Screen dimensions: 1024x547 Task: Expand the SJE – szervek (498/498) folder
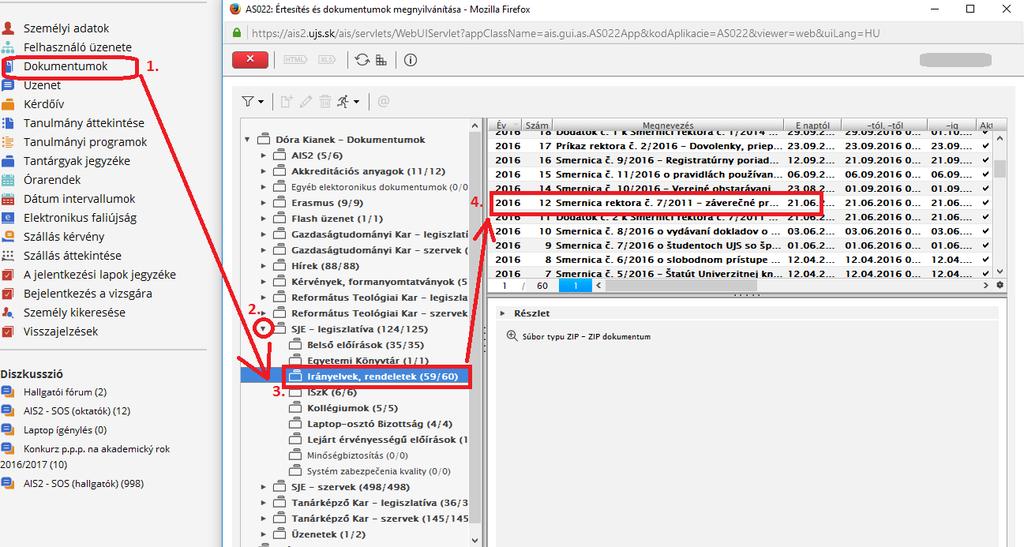point(263,487)
